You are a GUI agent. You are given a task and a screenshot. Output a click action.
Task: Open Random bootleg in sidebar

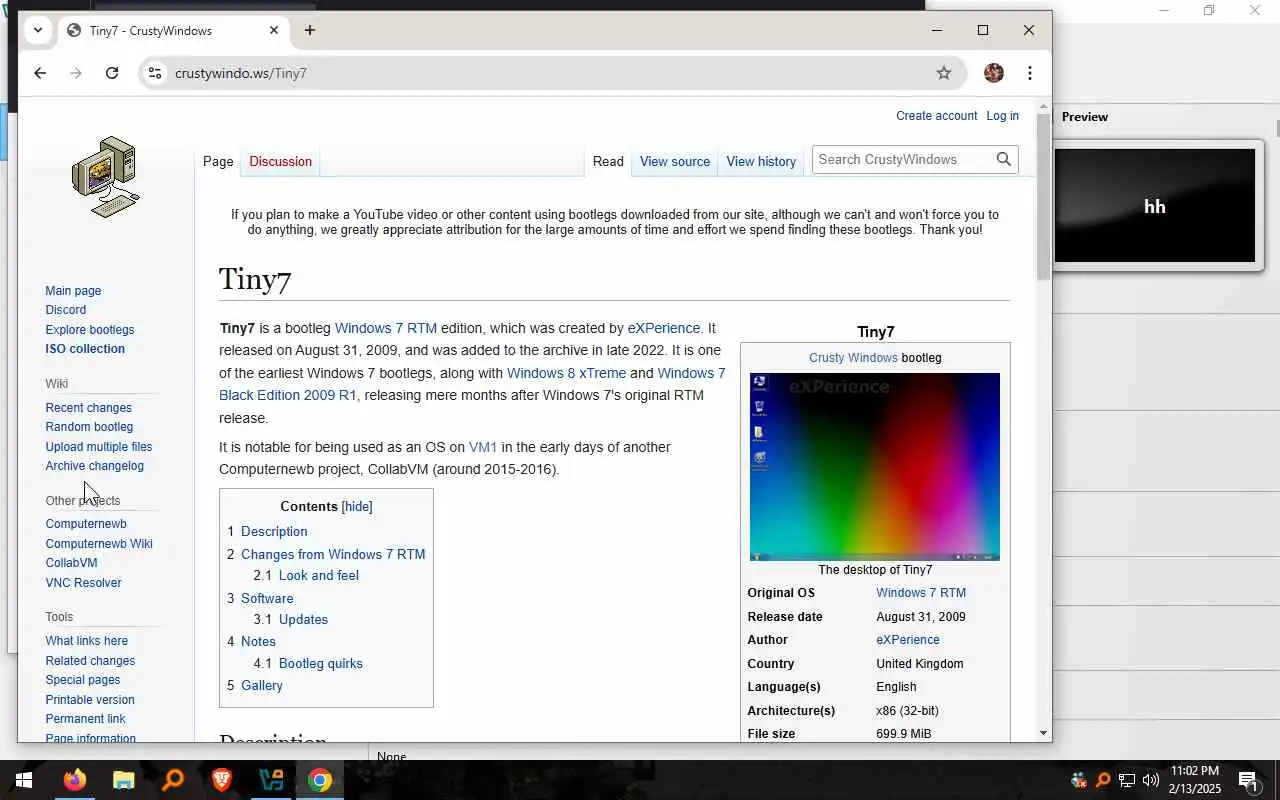[x=89, y=427]
